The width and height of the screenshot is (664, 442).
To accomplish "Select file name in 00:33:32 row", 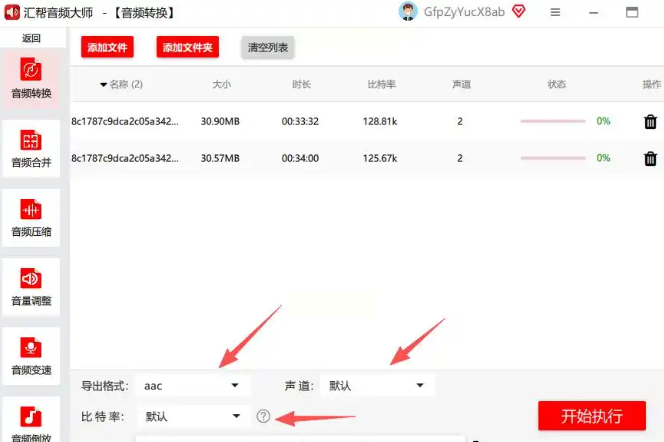I will [x=125, y=122].
